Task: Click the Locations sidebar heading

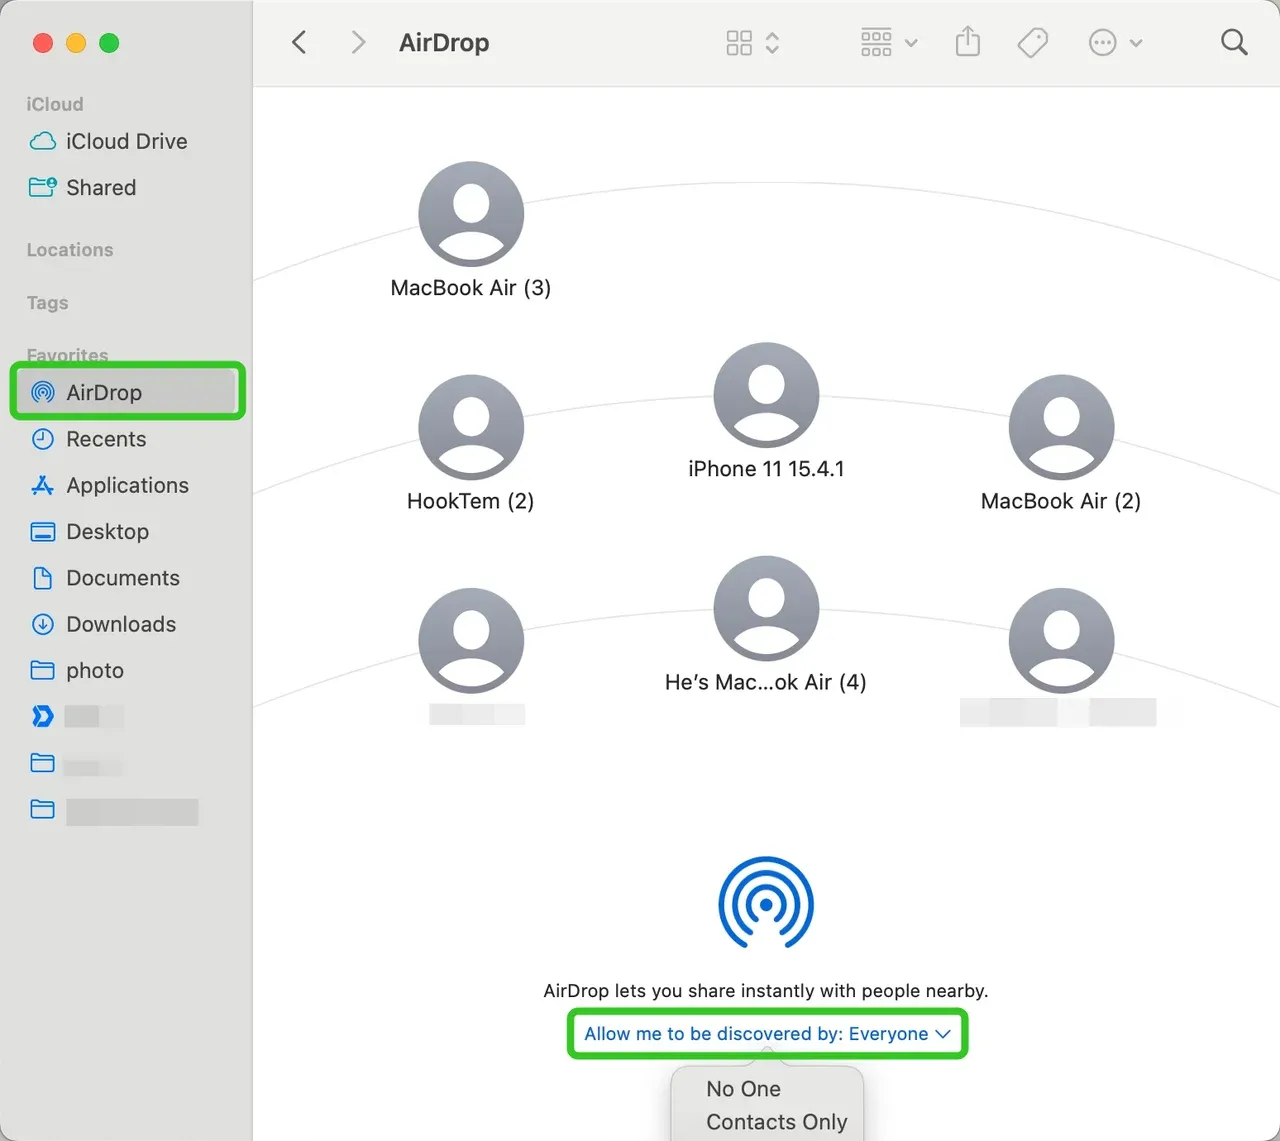Action: (x=70, y=250)
